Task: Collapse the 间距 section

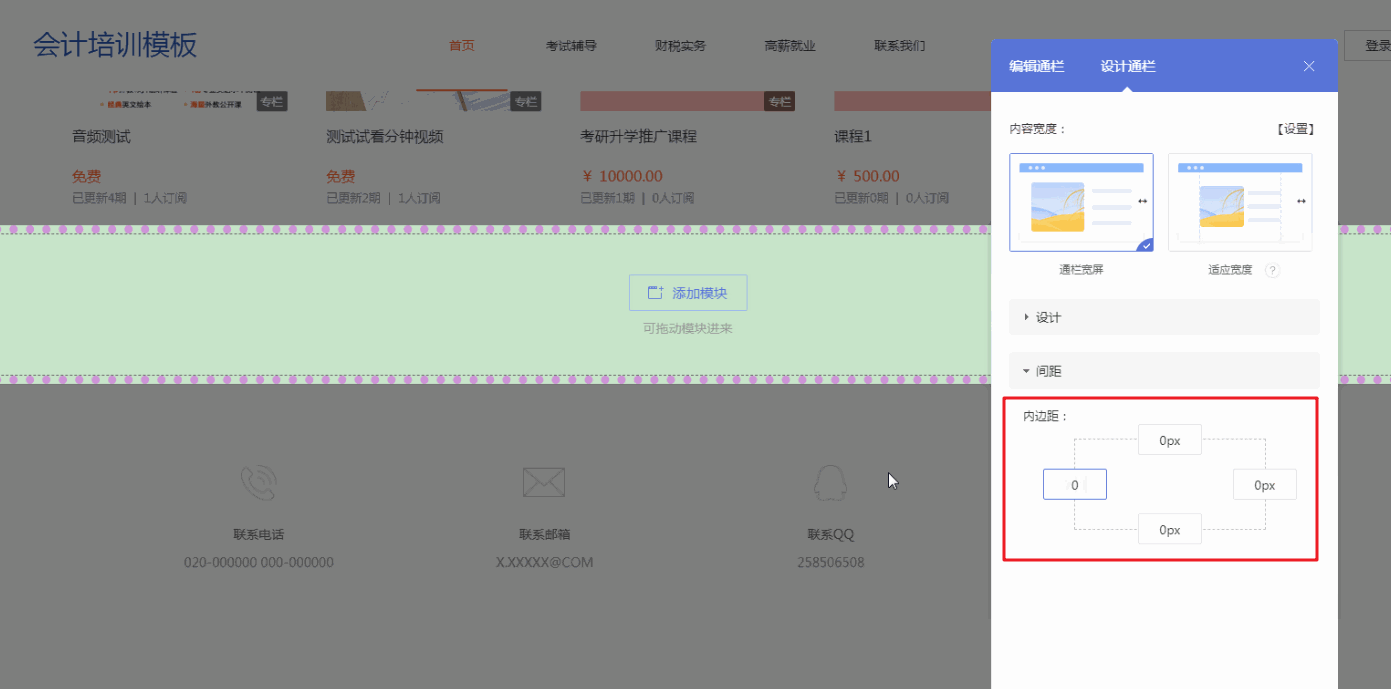Action: coord(1164,371)
